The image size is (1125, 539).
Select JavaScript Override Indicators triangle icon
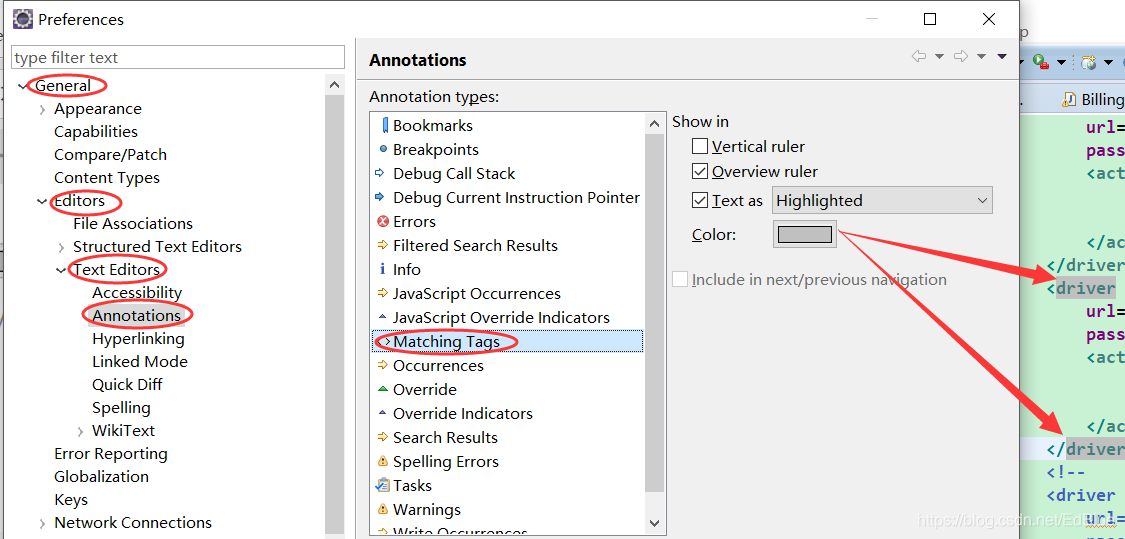pos(382,317)
